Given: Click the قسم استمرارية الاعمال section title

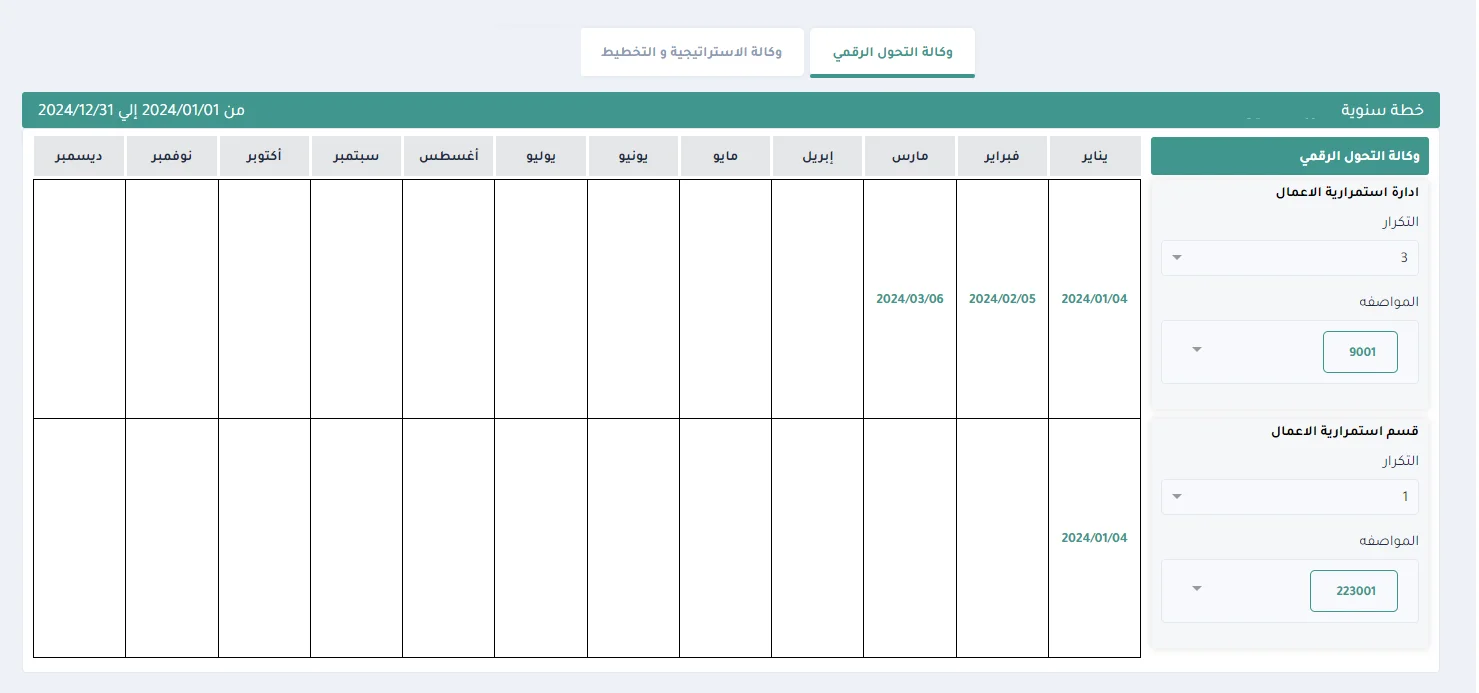Looking at the screenshot, I should coord(1344,432).
